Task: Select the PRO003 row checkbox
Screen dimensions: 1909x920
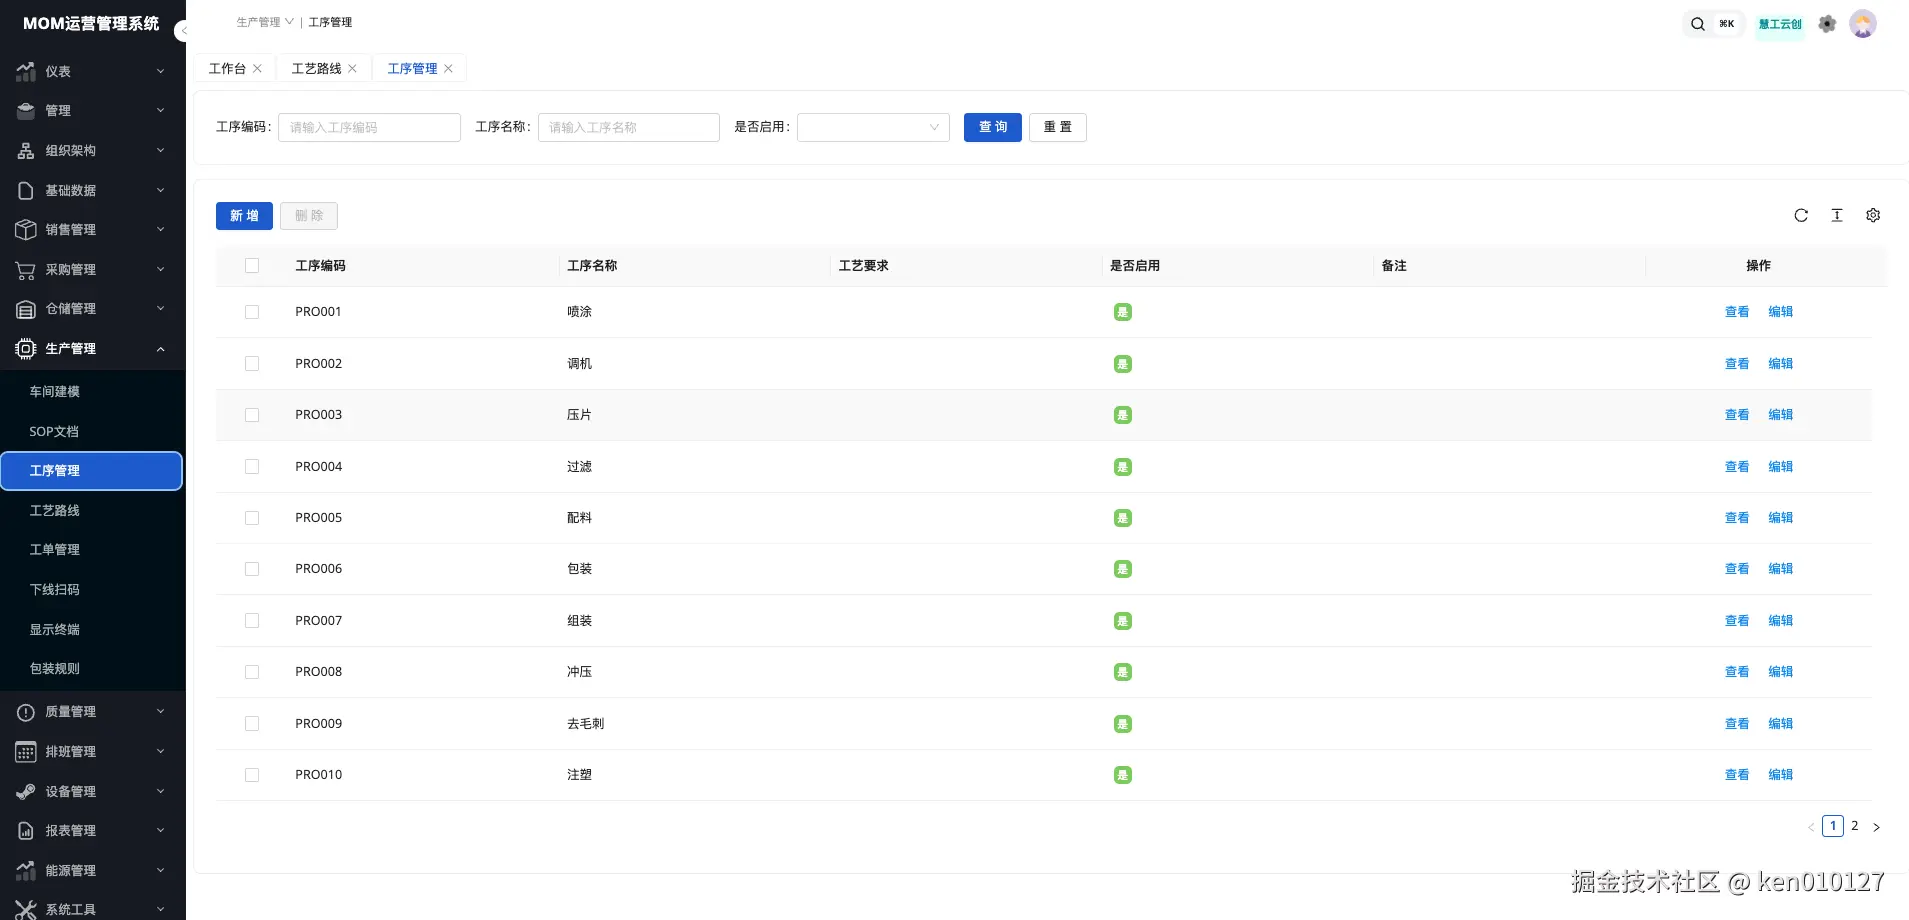Action: click(x=252, y=415)
